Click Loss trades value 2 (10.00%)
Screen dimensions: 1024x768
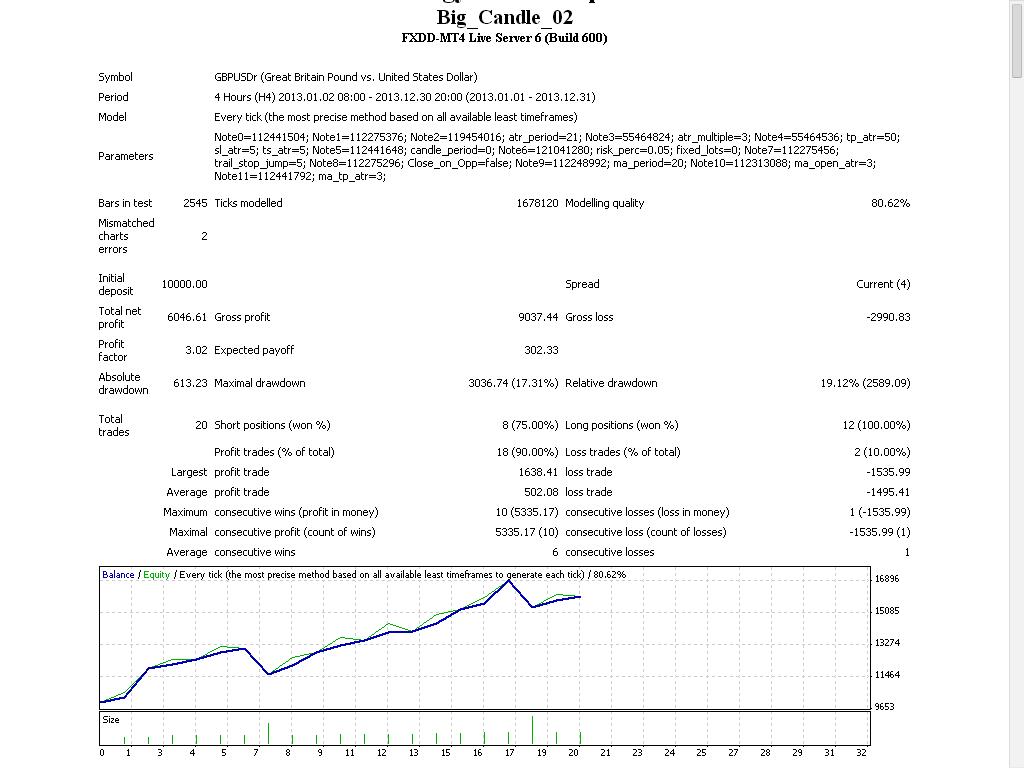(x=882, y=452)
